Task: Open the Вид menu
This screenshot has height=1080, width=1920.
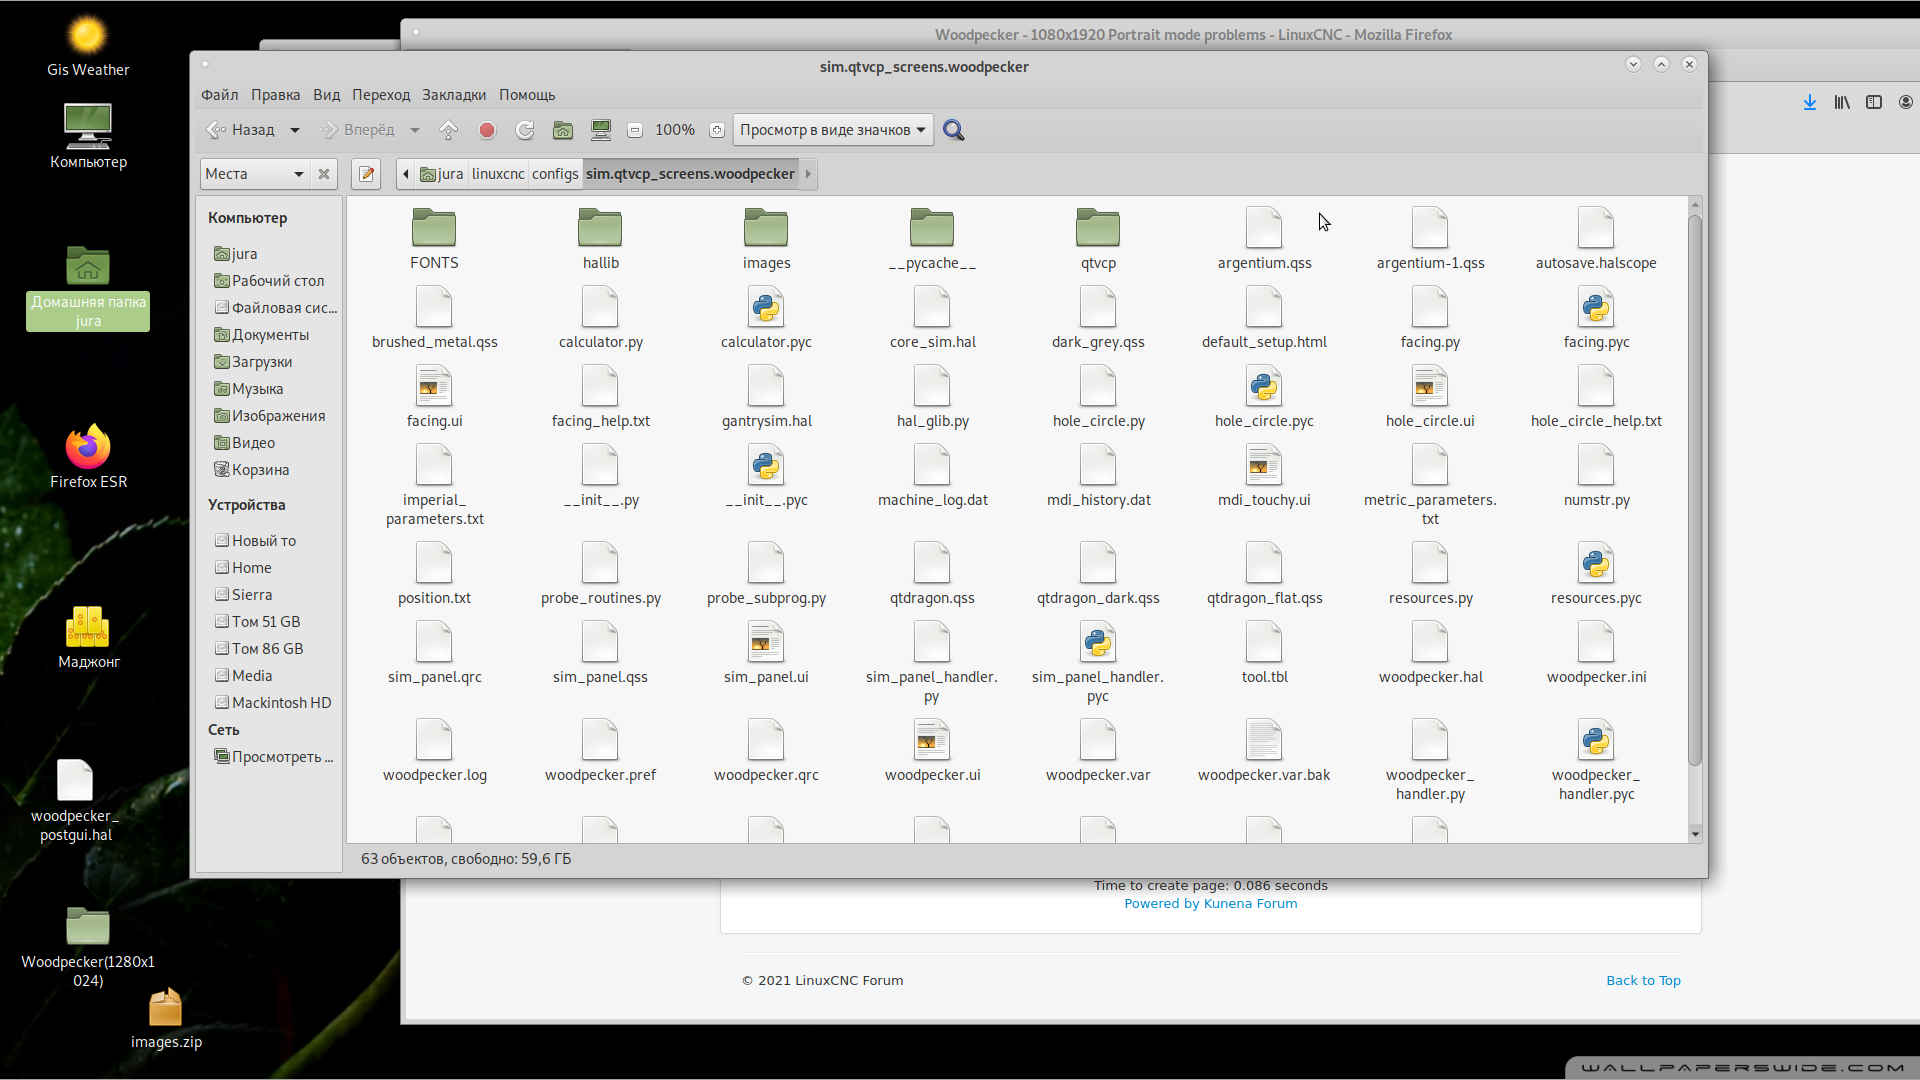Action: (326, 95)
